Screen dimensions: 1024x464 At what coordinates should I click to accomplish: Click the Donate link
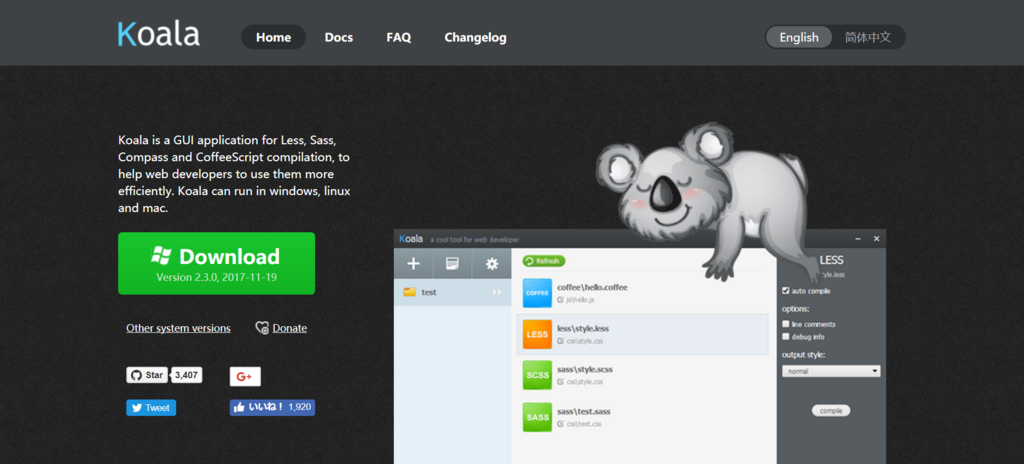coord(290,328)
